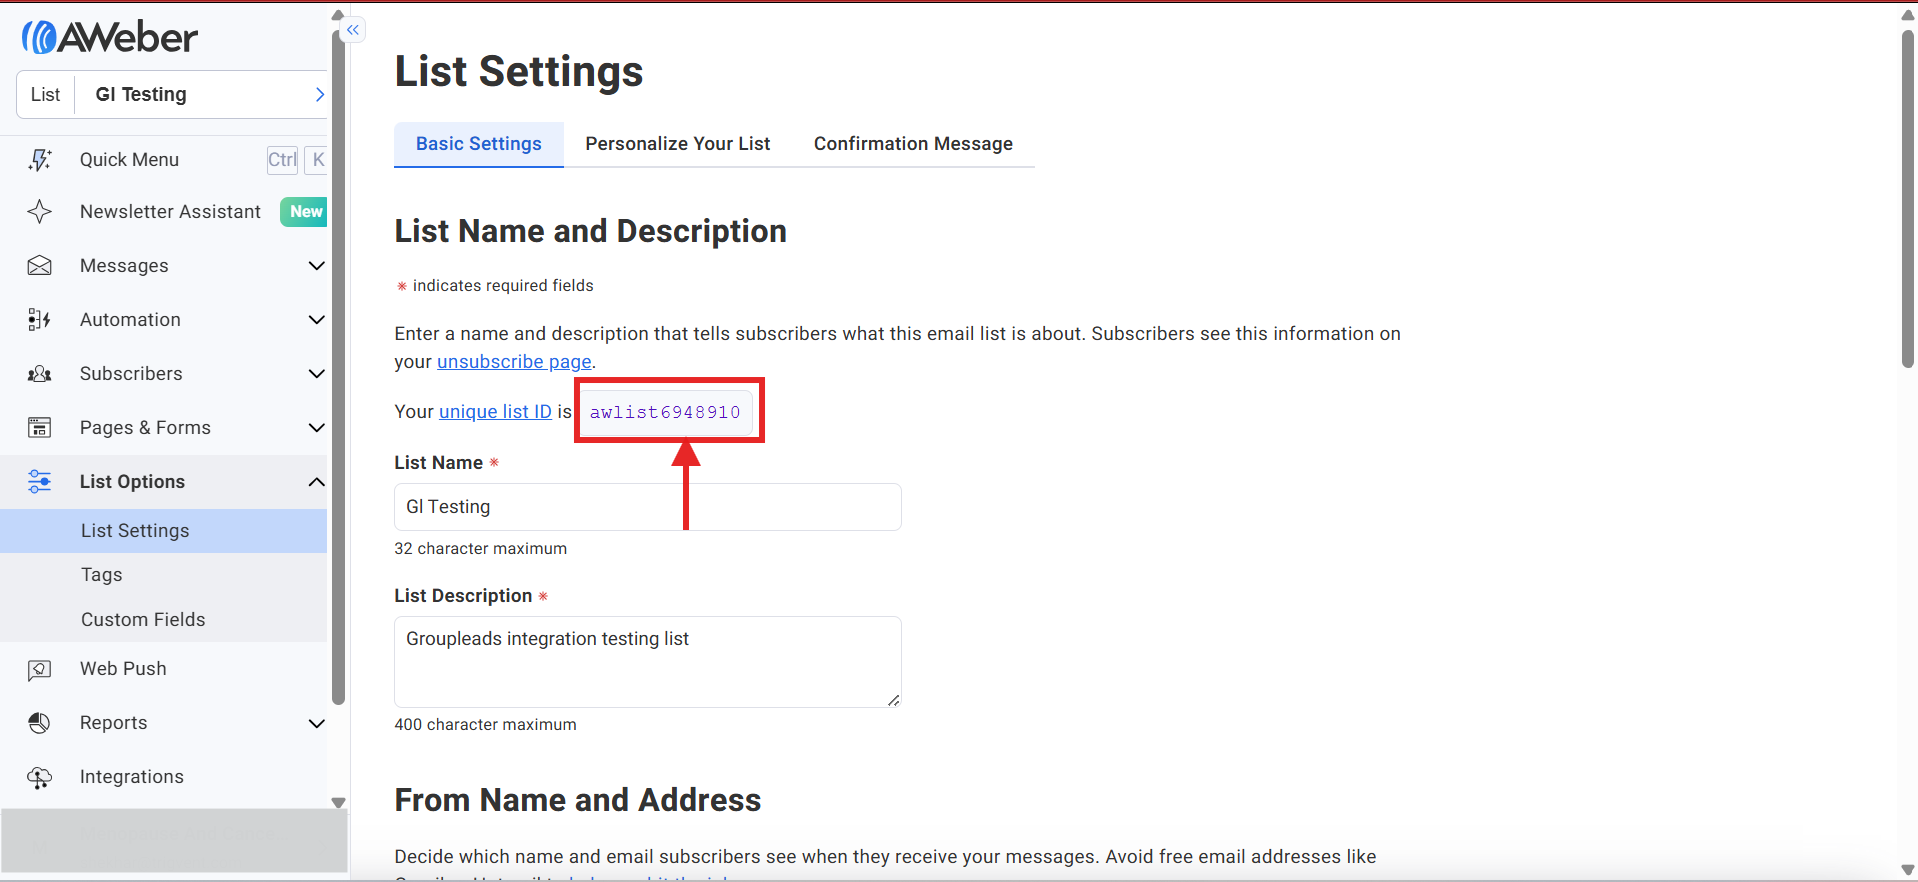Open Quick Menu
Image resolution: width=1918 pixels, height=882 pixels.
coord(130,160)
